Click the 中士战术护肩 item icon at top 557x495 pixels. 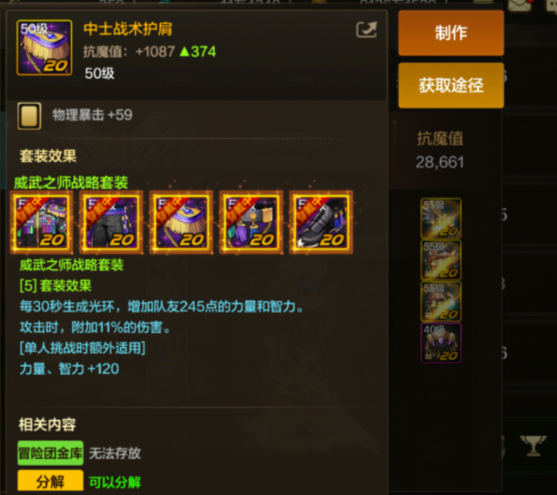point(44,48)
